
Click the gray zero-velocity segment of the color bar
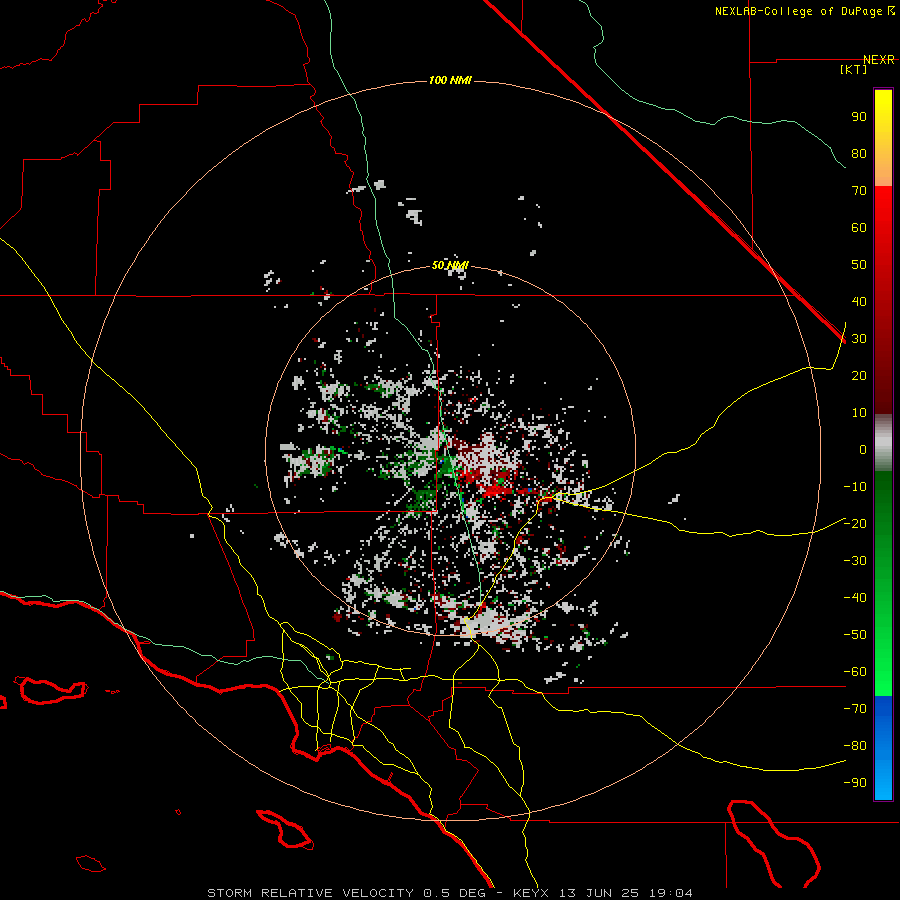(883, 443)
